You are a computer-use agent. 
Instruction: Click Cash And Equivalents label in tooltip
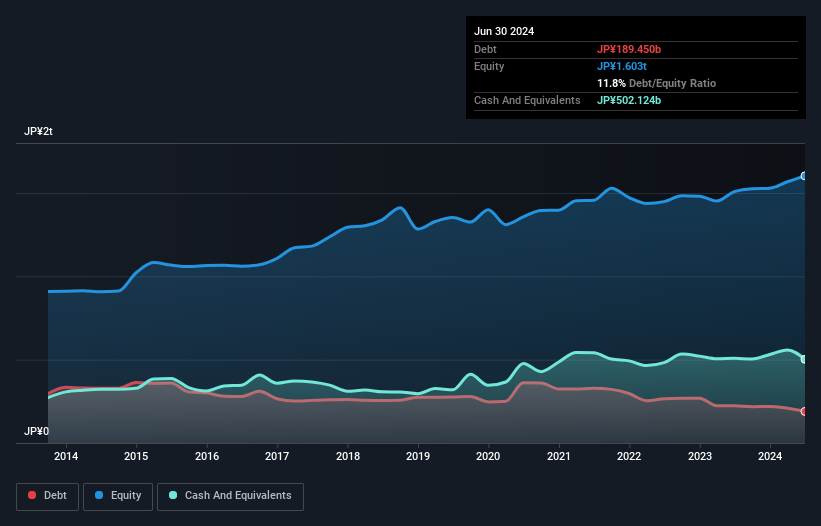pyautogui.click(x=527, y=100)
